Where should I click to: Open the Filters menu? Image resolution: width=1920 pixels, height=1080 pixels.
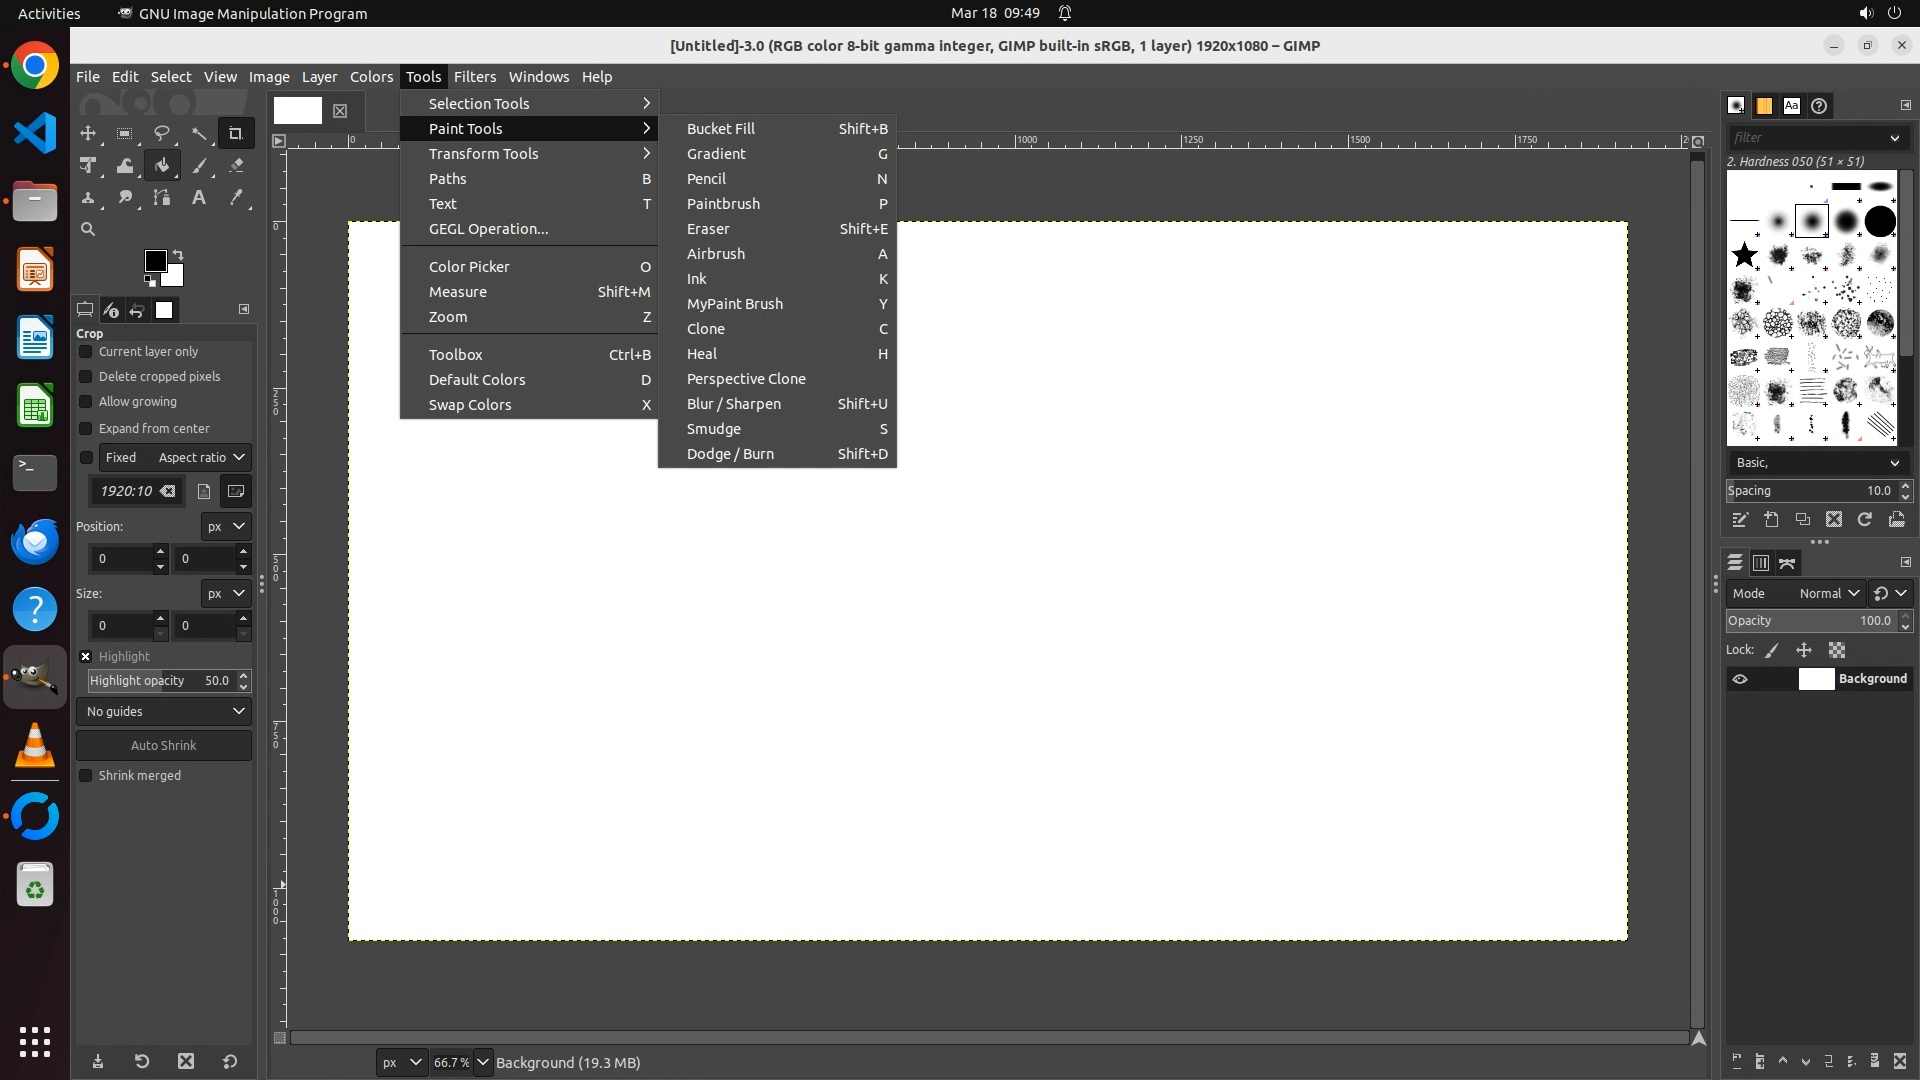pyautogui.click(x=474, y=77)
